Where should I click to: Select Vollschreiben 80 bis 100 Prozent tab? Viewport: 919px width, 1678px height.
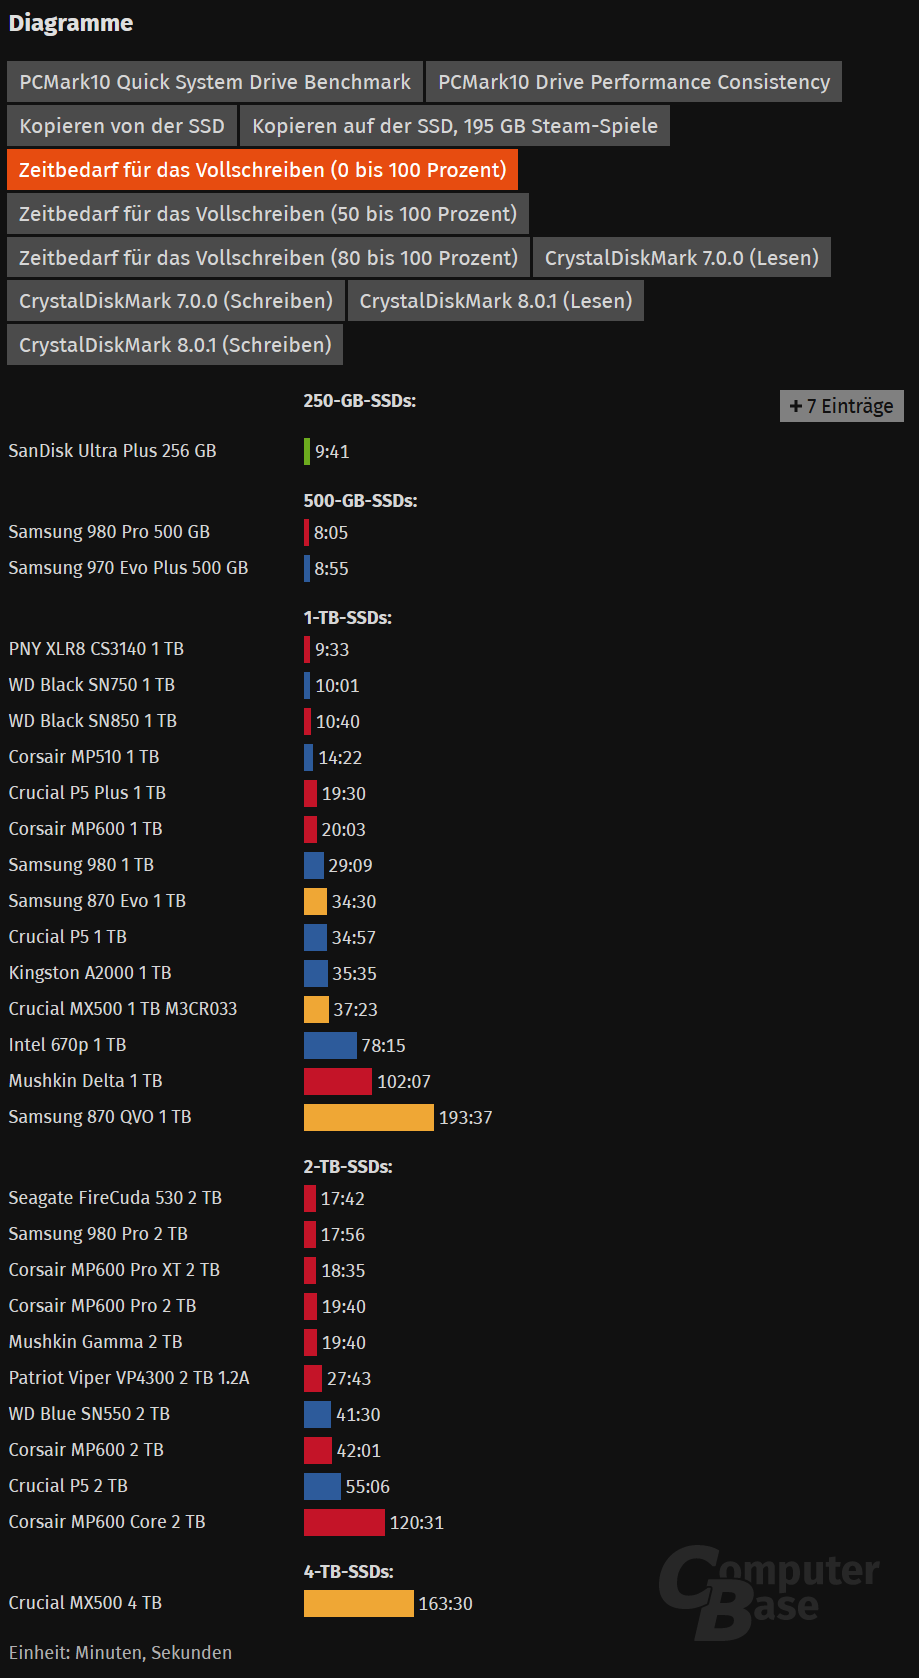point(268,258)
